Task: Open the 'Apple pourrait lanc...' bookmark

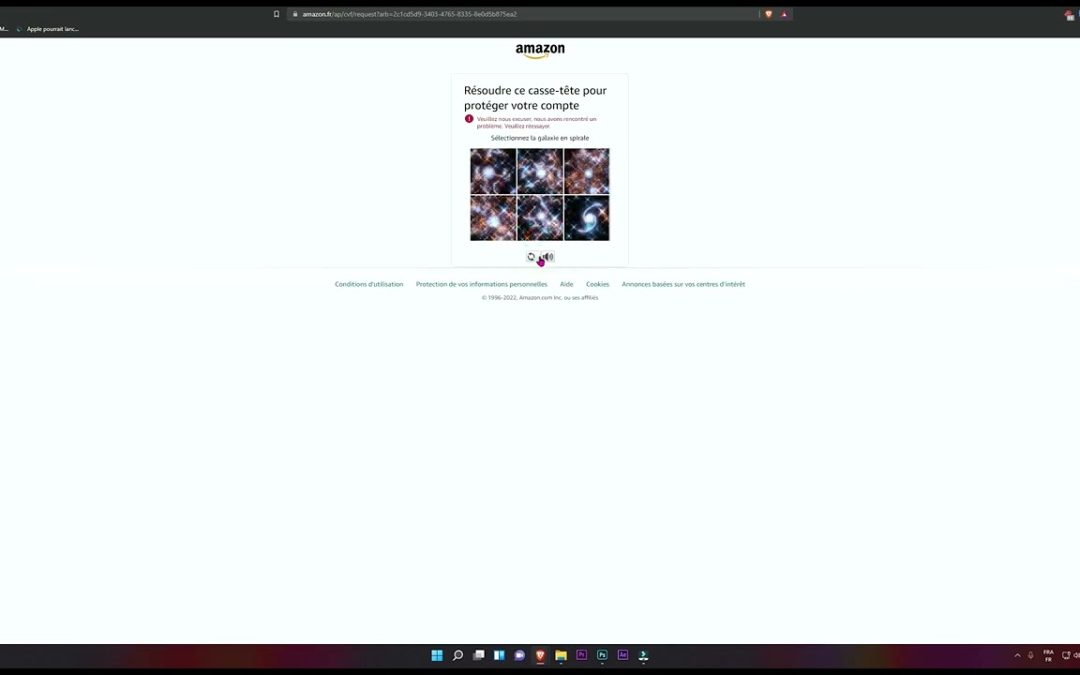Action: coord(48,29)
